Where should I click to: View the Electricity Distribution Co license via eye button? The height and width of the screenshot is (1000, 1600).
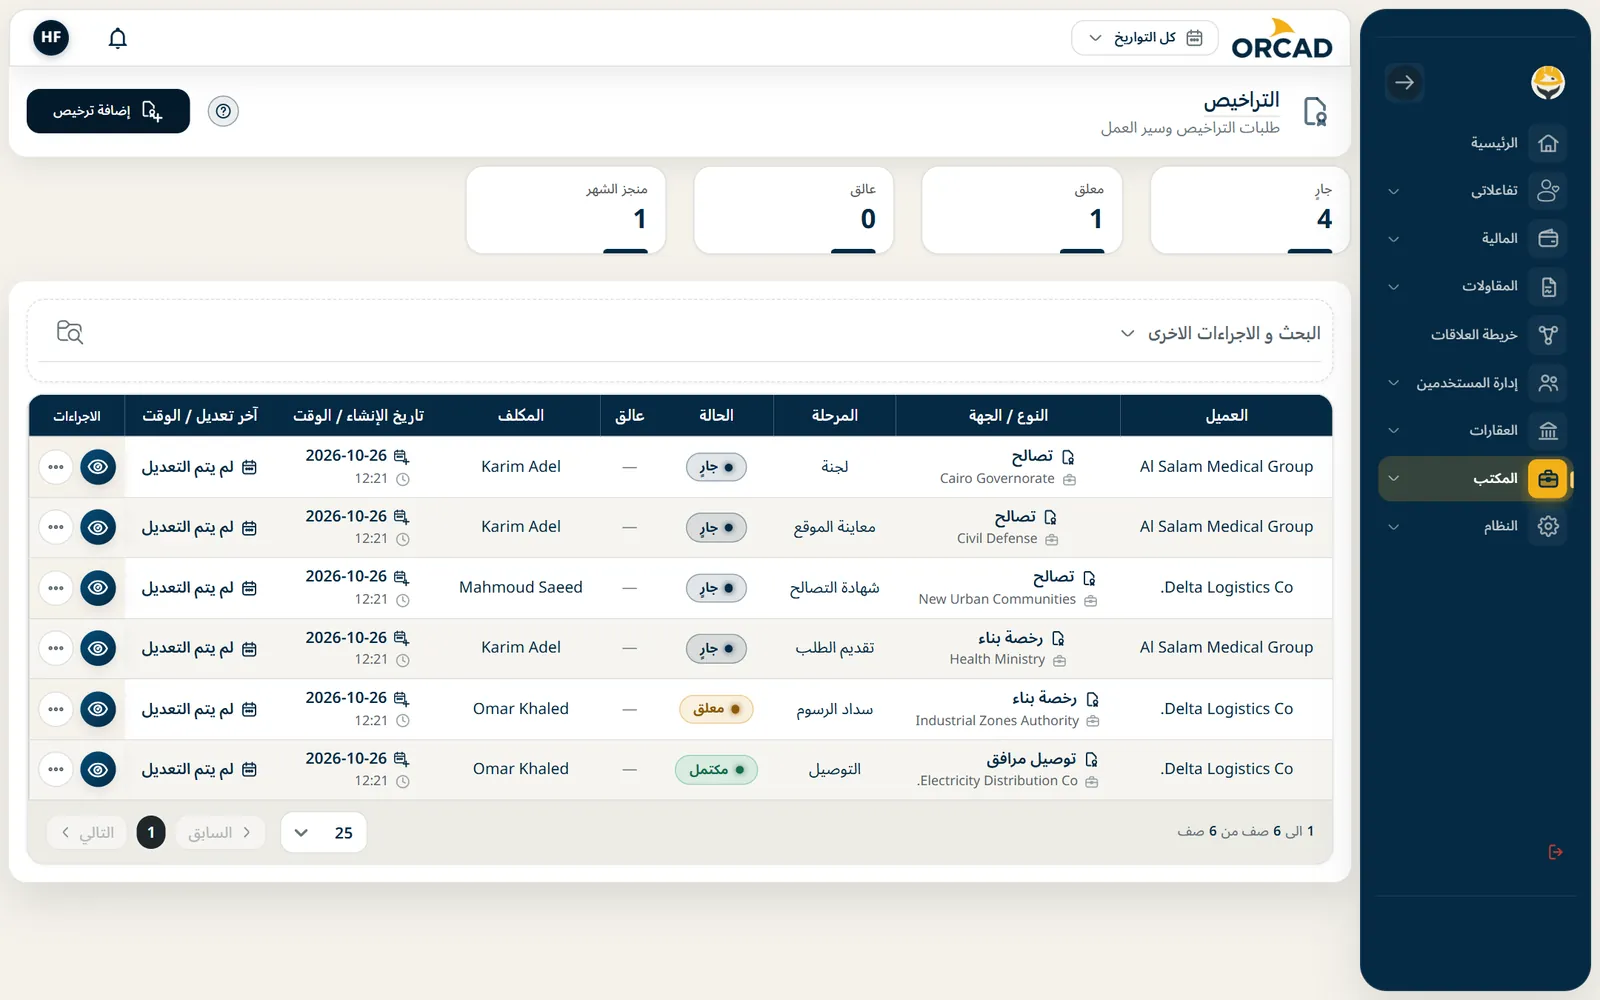point(98,769)
